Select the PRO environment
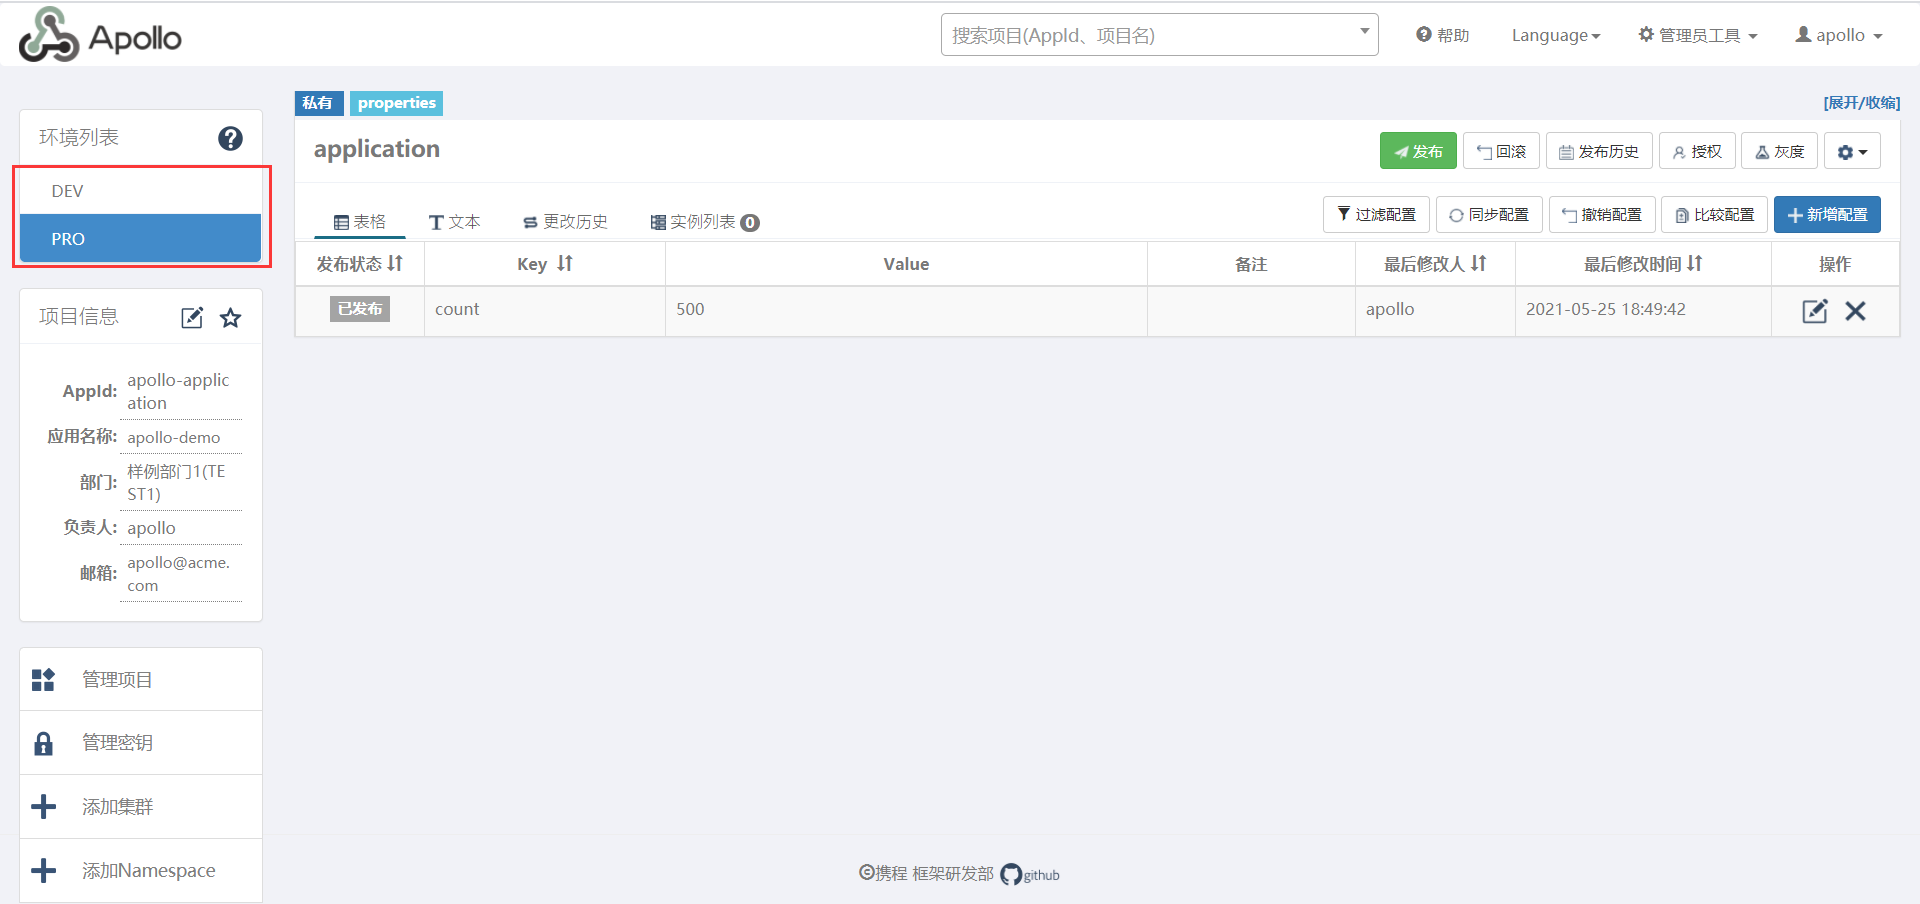This screenshot has width=1920, height=904. [141, 239]
